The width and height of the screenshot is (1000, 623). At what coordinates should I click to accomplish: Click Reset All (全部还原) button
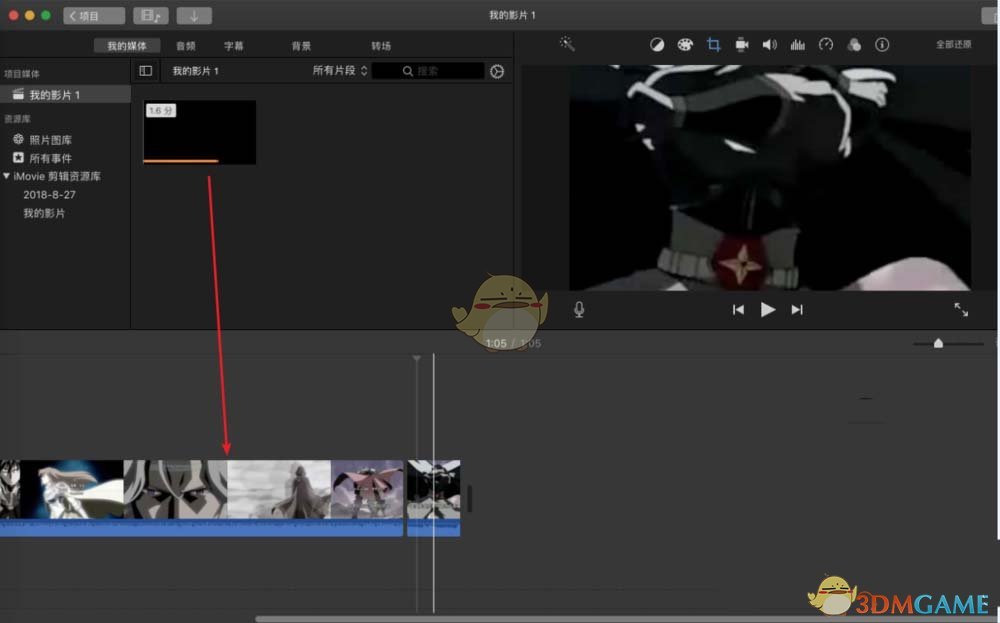click(x=953, y=45)
